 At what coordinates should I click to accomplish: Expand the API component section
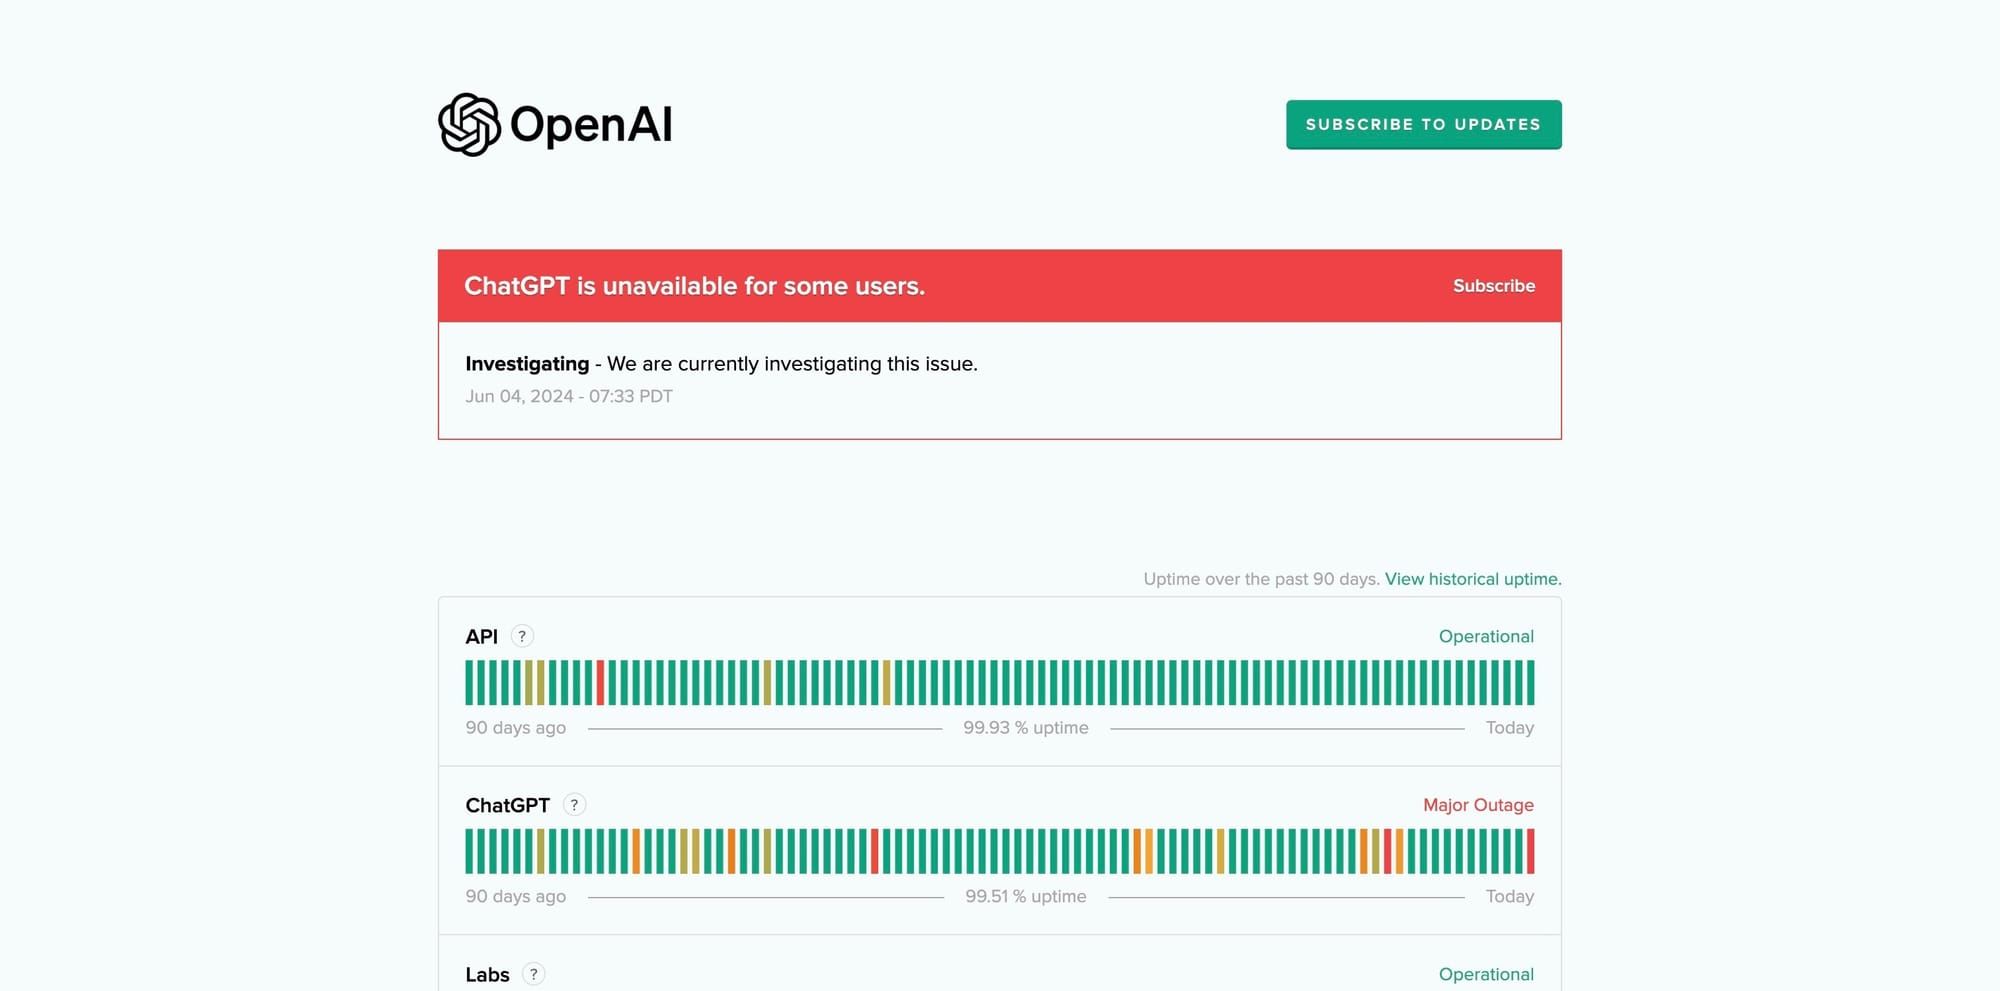tap(483, 636)
